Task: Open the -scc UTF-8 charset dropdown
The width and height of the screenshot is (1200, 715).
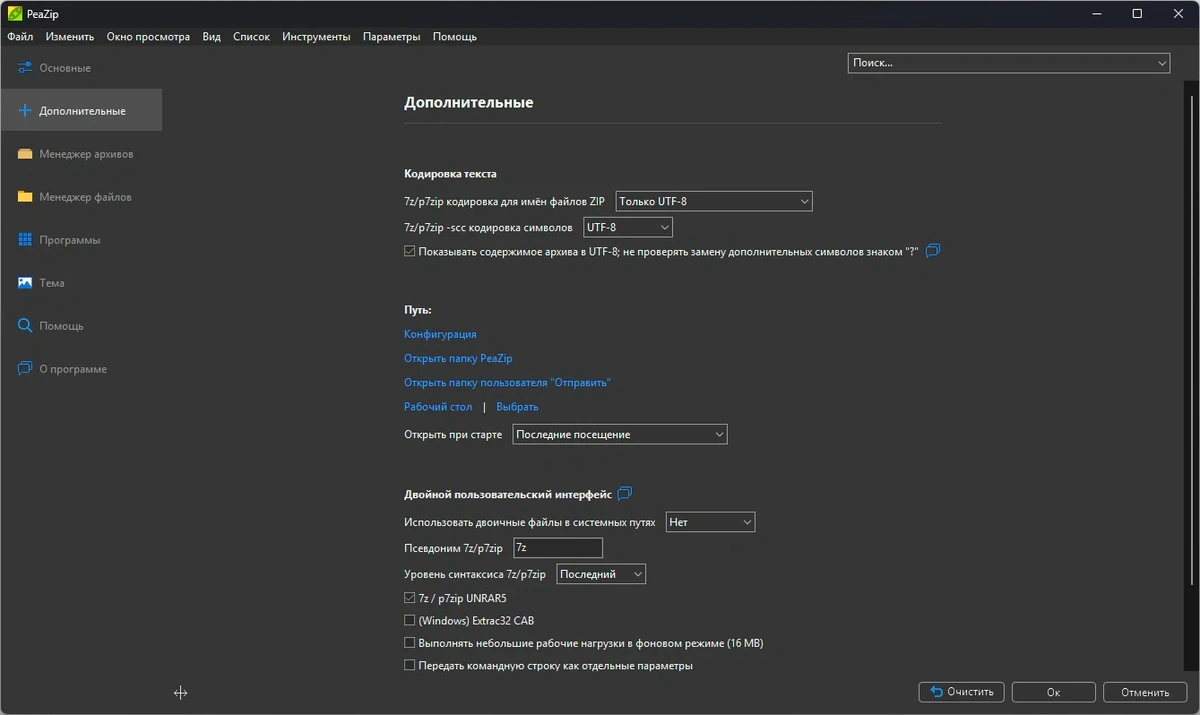Action: tap(628, 227)
